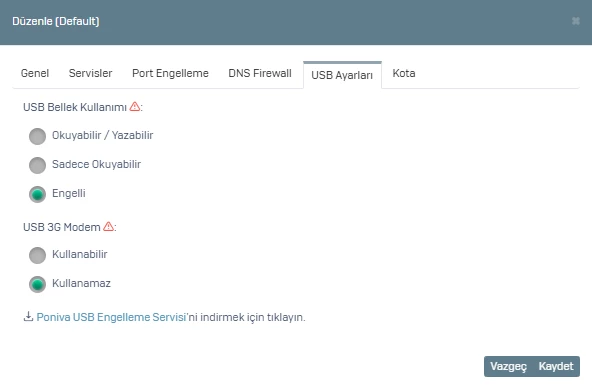Select the USB Ayarları tab
This screenshot has height=389, width=592.
342,75
